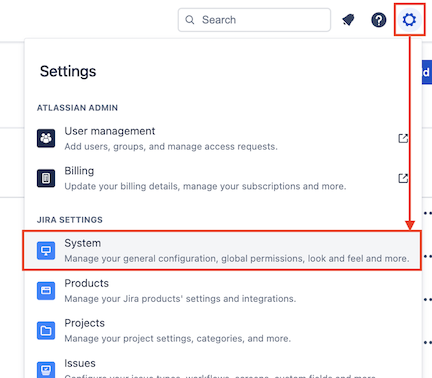Click the Billing icon
432x378 pixels.
click(x=46, y=178)
